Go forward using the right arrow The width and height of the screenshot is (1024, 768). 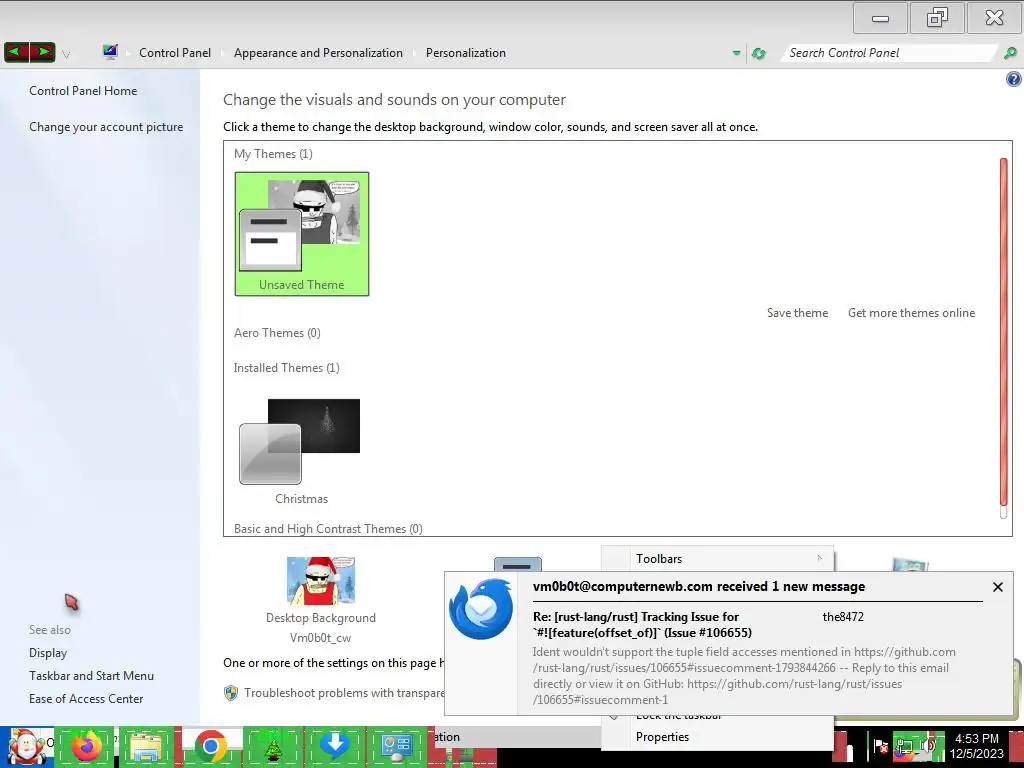pos(42,52)
